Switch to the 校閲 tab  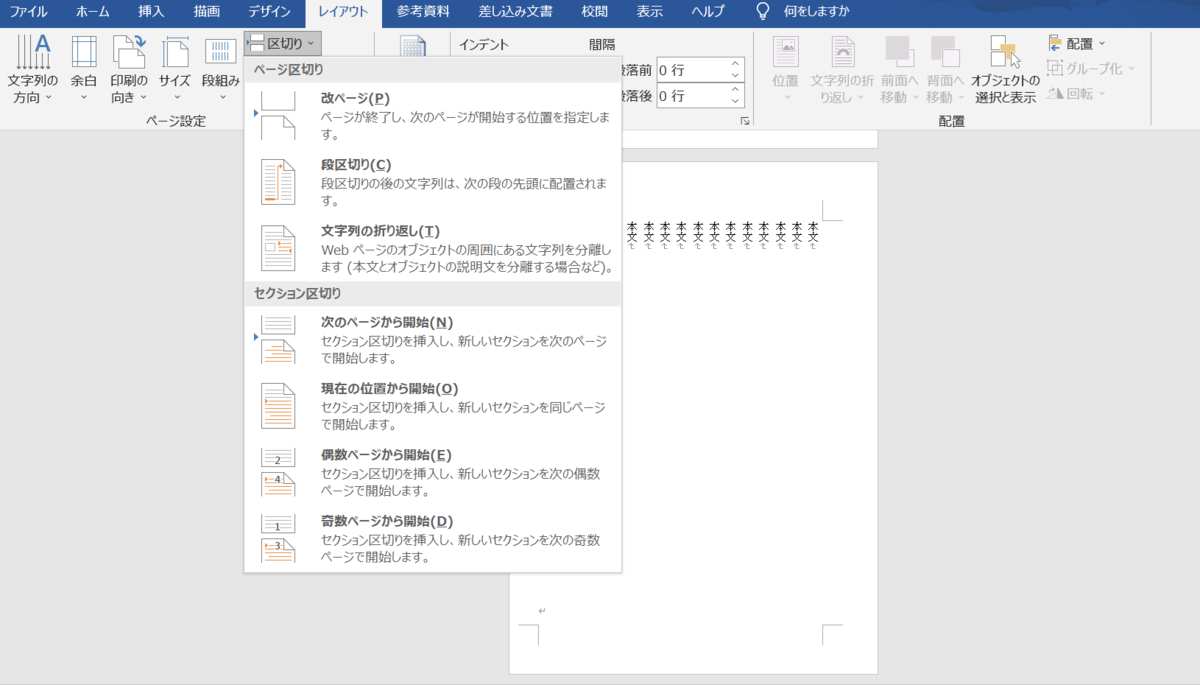click(x=594, y=12)
